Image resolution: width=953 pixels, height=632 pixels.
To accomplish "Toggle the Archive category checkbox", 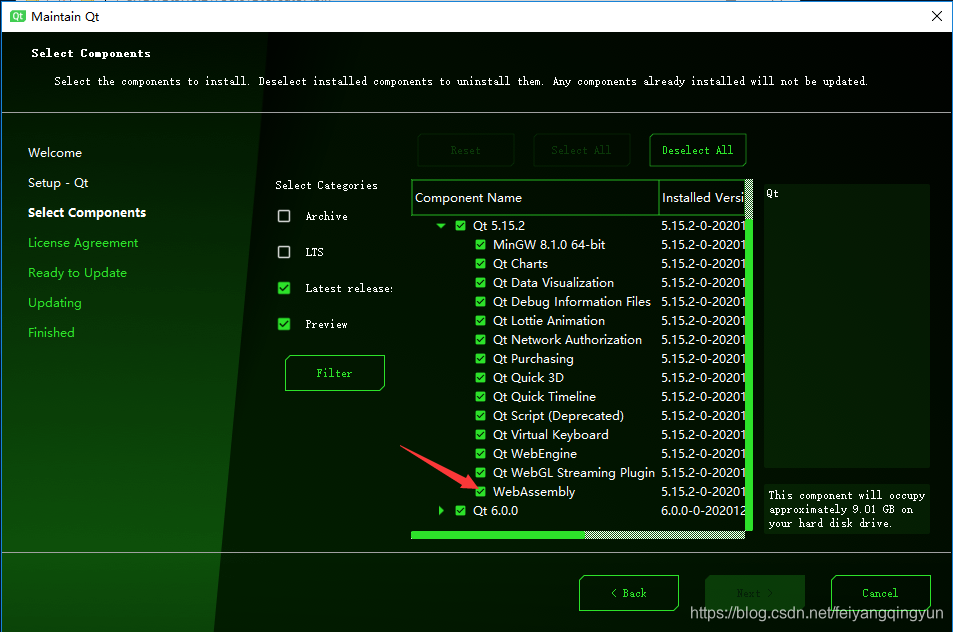I will coord(284,216).
